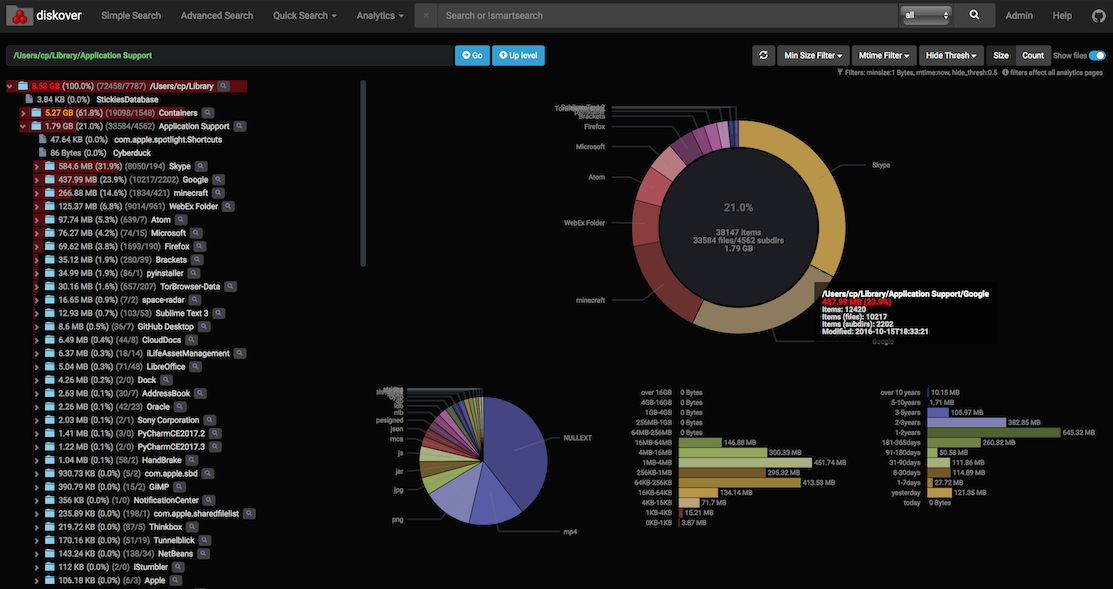Click the search magnifier button
Screen dimensions: 1113x589
click(x=975, y=15)
